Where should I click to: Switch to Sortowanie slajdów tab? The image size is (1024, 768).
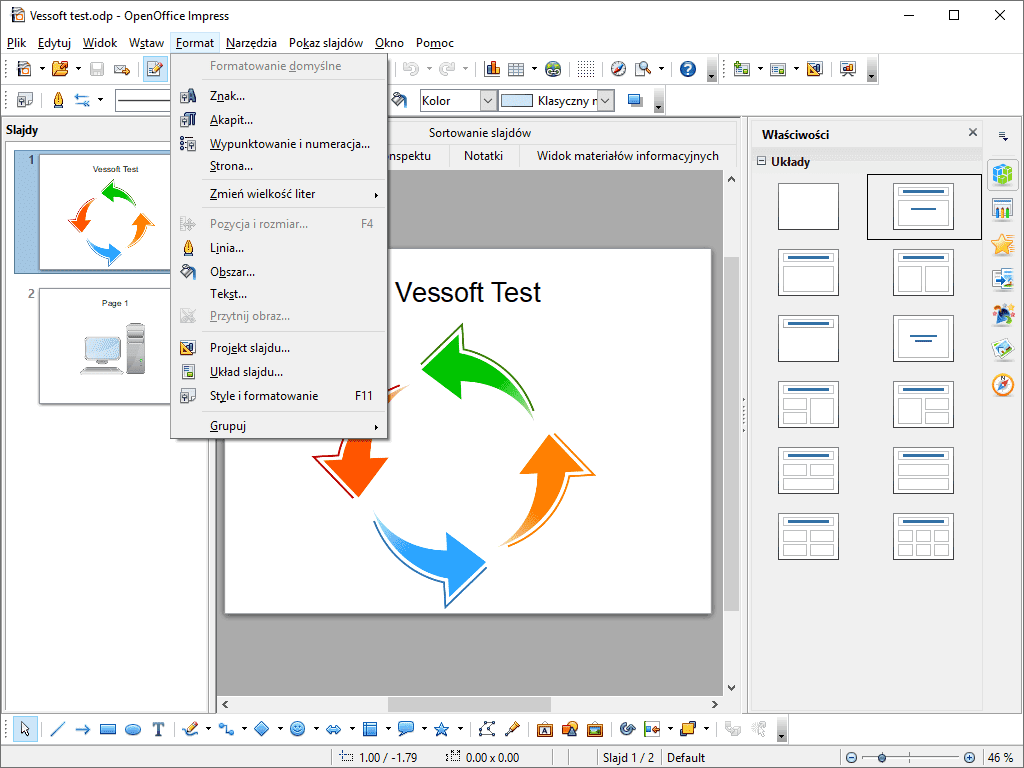[x=479, y=133]
